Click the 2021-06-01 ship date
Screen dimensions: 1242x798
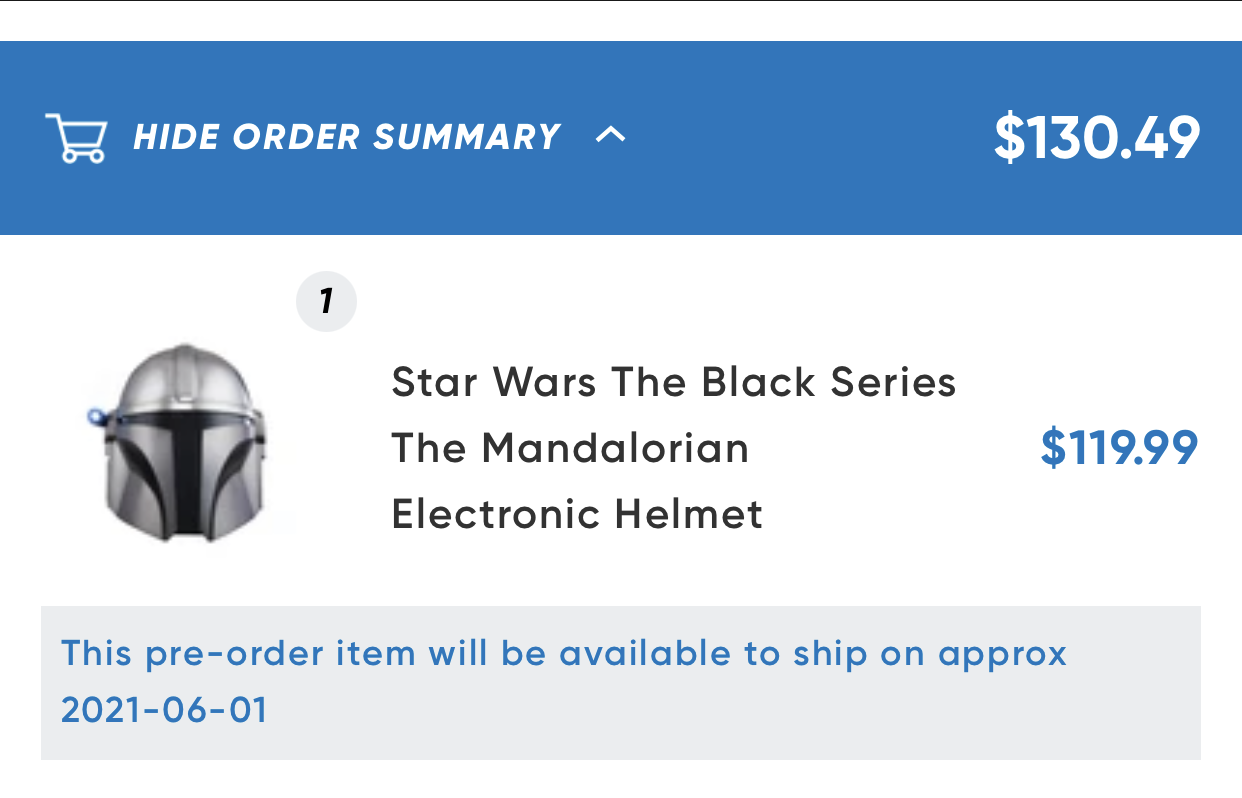[x=165, y=711]
